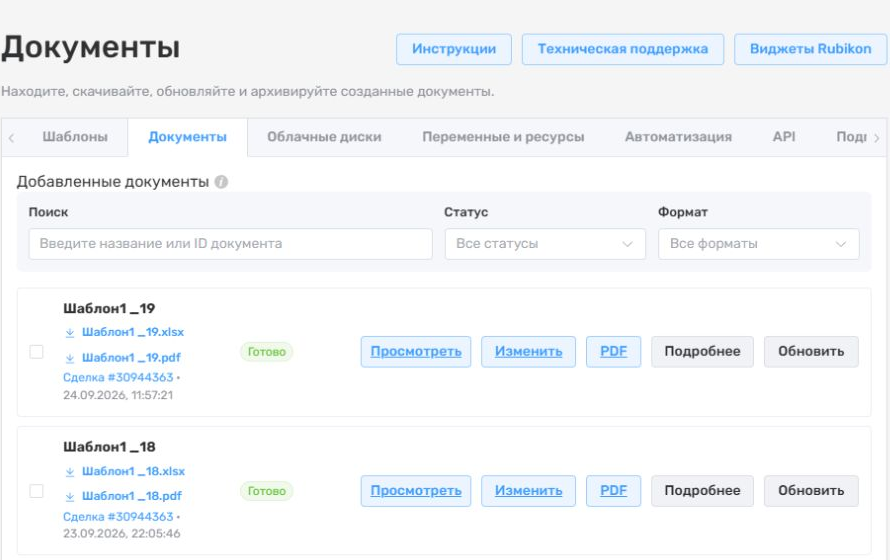890x560 pixels.
Task: Click Обновить for Шаблон1_19
Action: [x=811, y=352]
